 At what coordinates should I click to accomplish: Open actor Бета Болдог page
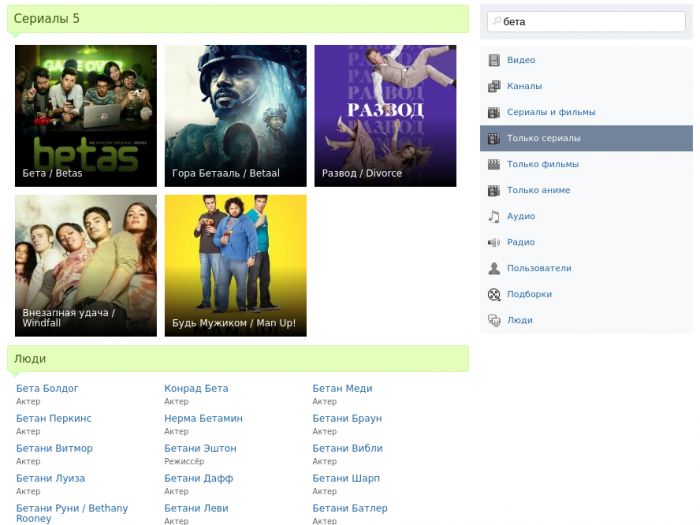47,389
